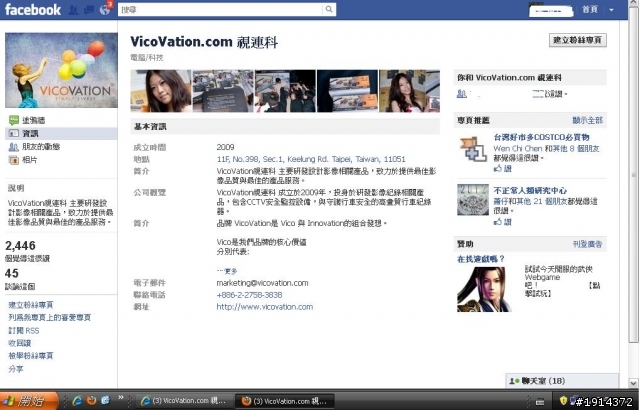Click the 塗鴉牆 wall icon in sidebar
Screen dimensions: 640x410
click(13, 120)
